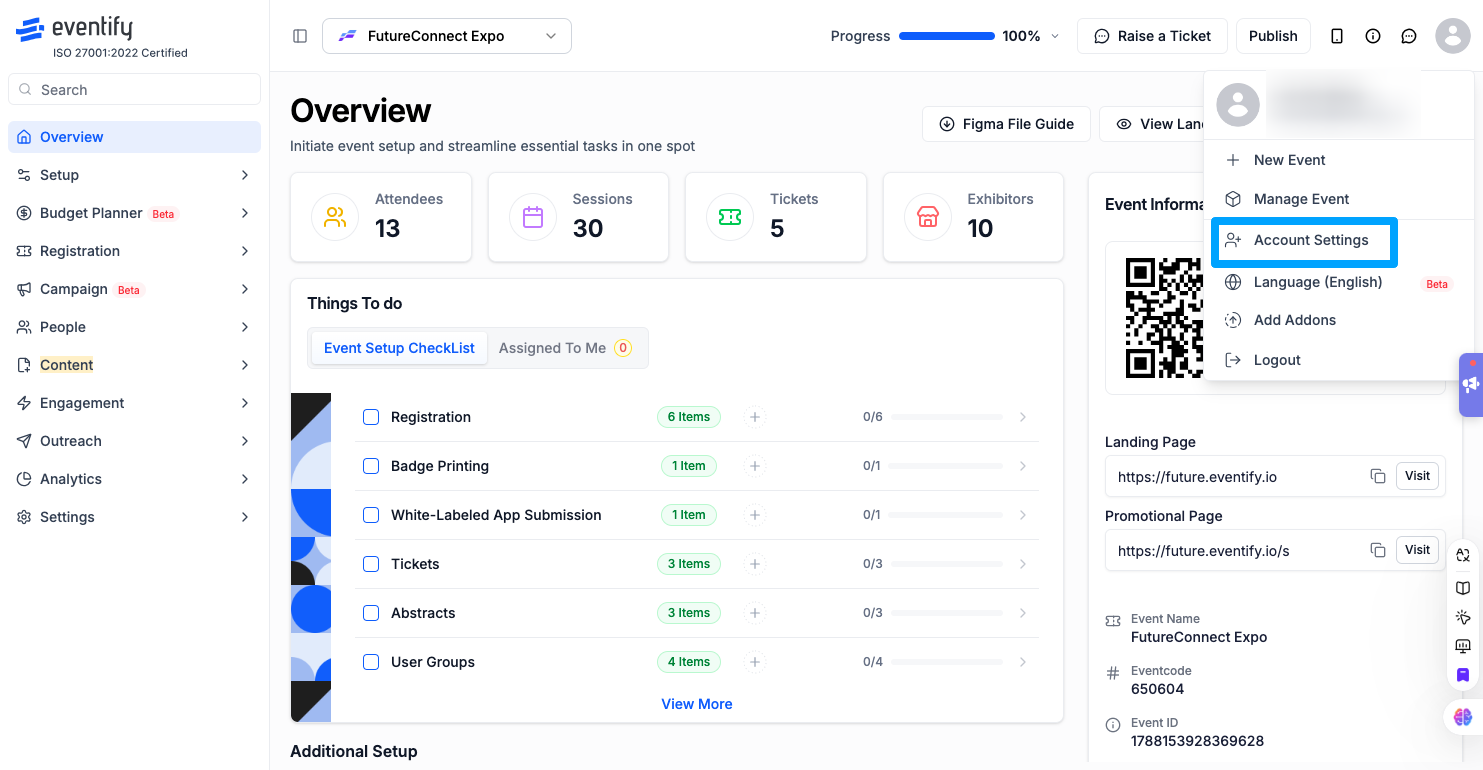The width and height of the screenshot is (1483, 770).
Task: Check the Abstracts checkbox
Action: (371, 613)
